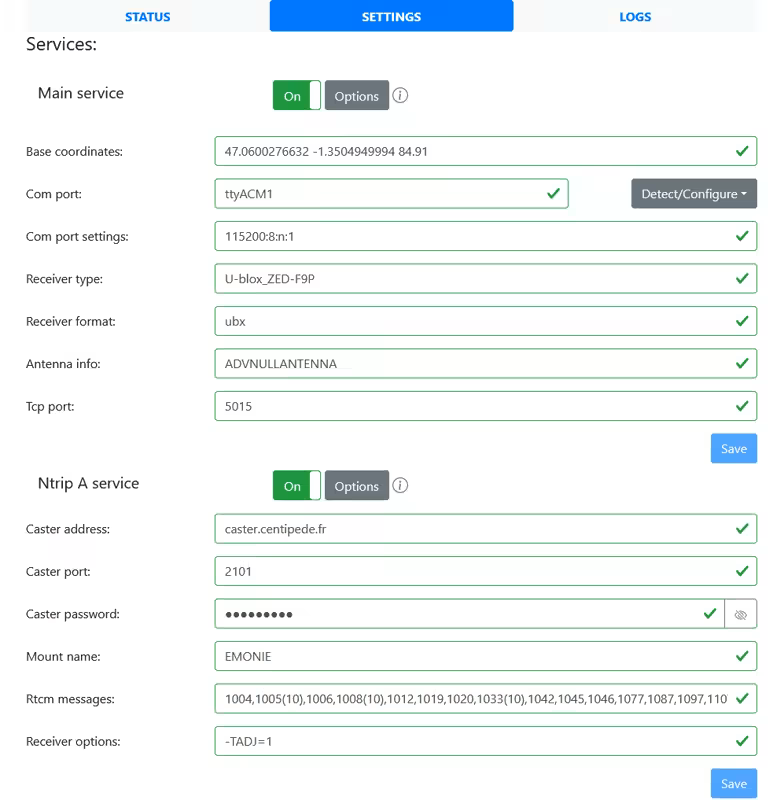The height and width of the screenshot is (800, 784).
Task: Edit the Tcp port field 5015
Action: (x=470, y=407)
